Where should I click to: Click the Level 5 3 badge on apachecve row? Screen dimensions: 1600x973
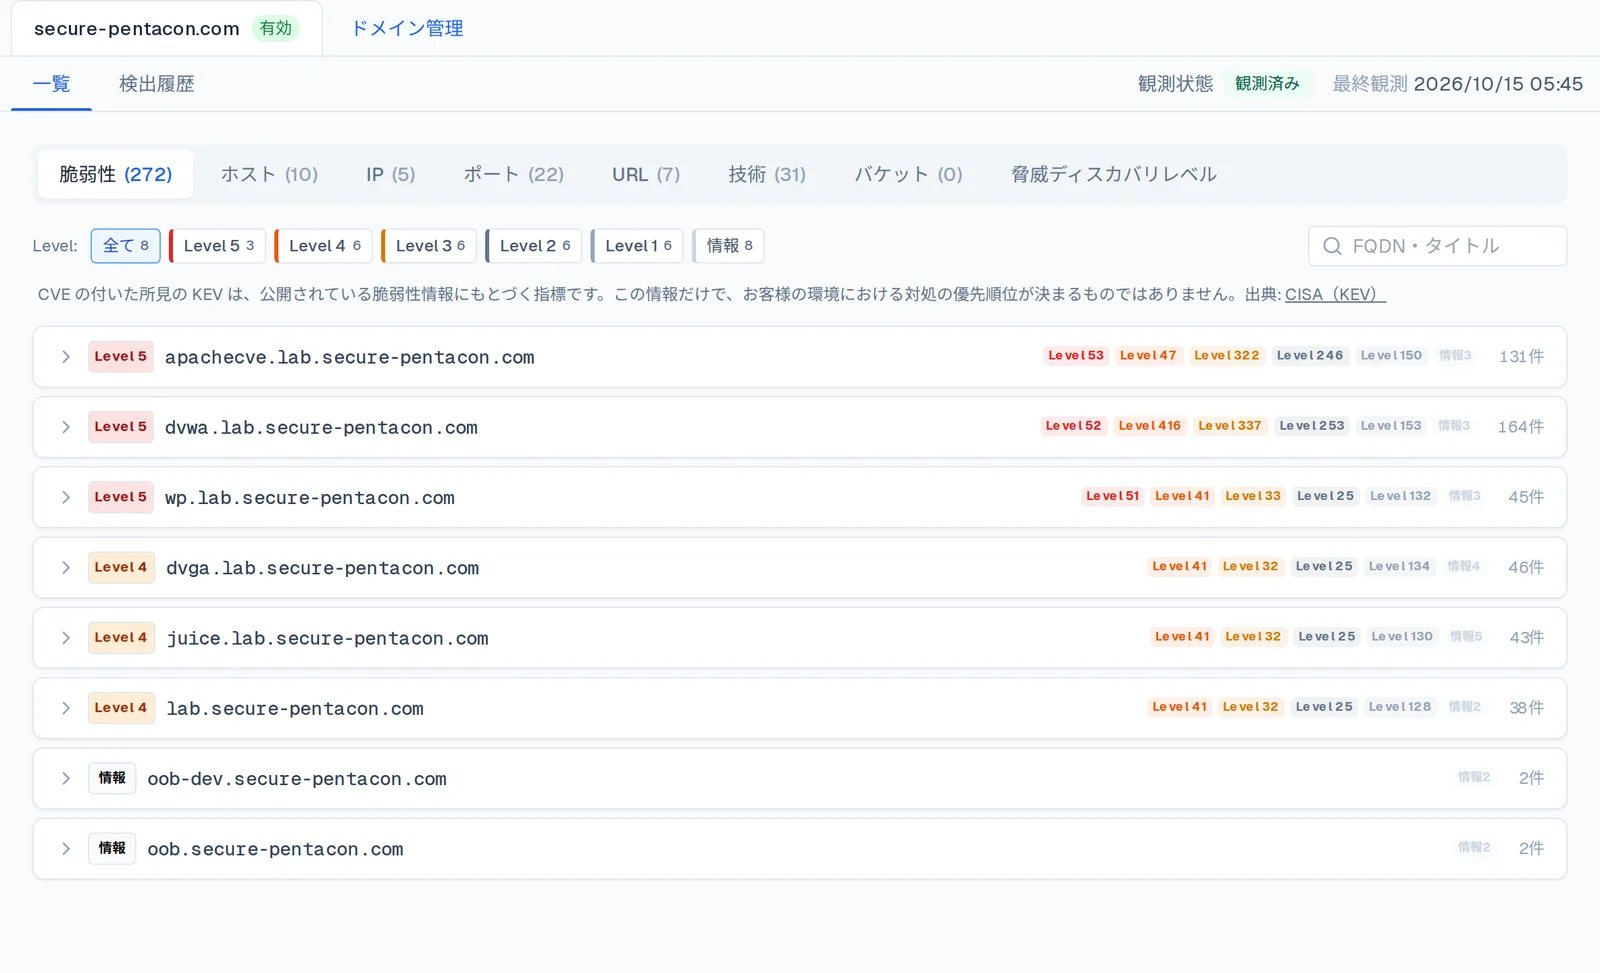coord(1076,355)
